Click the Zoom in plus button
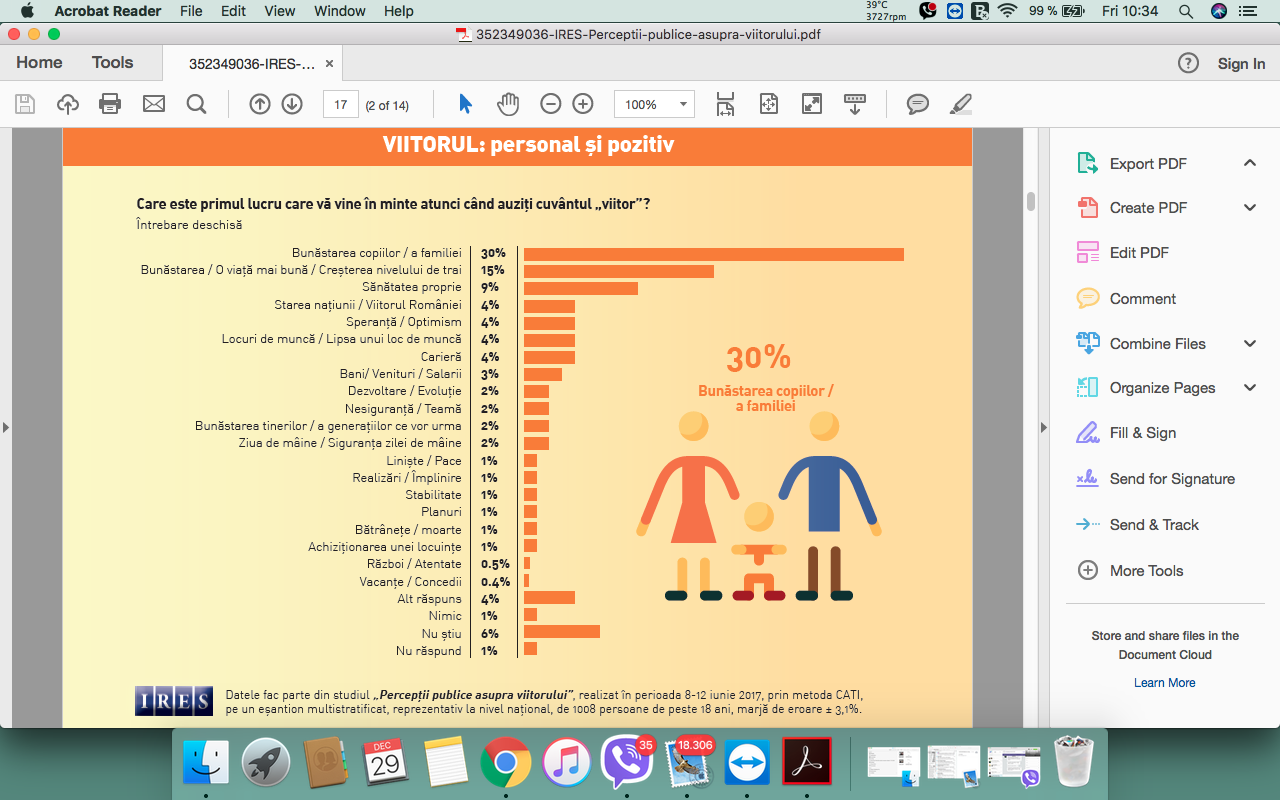 click(583, 104)
